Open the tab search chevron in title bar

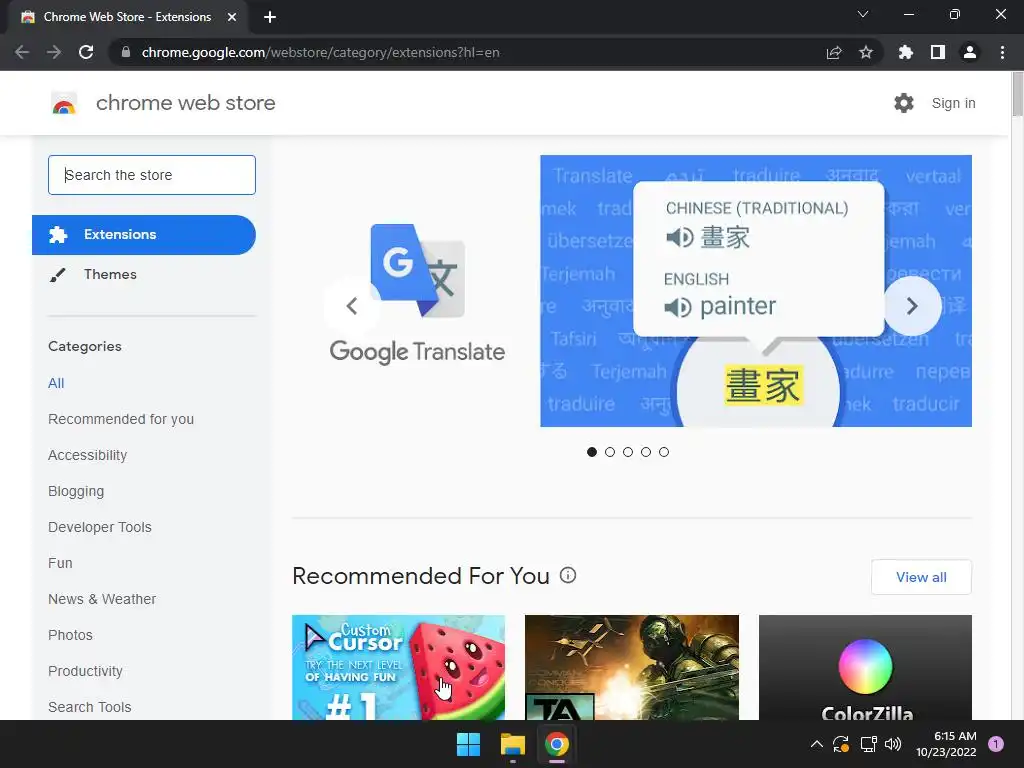[x=863, y=14]
